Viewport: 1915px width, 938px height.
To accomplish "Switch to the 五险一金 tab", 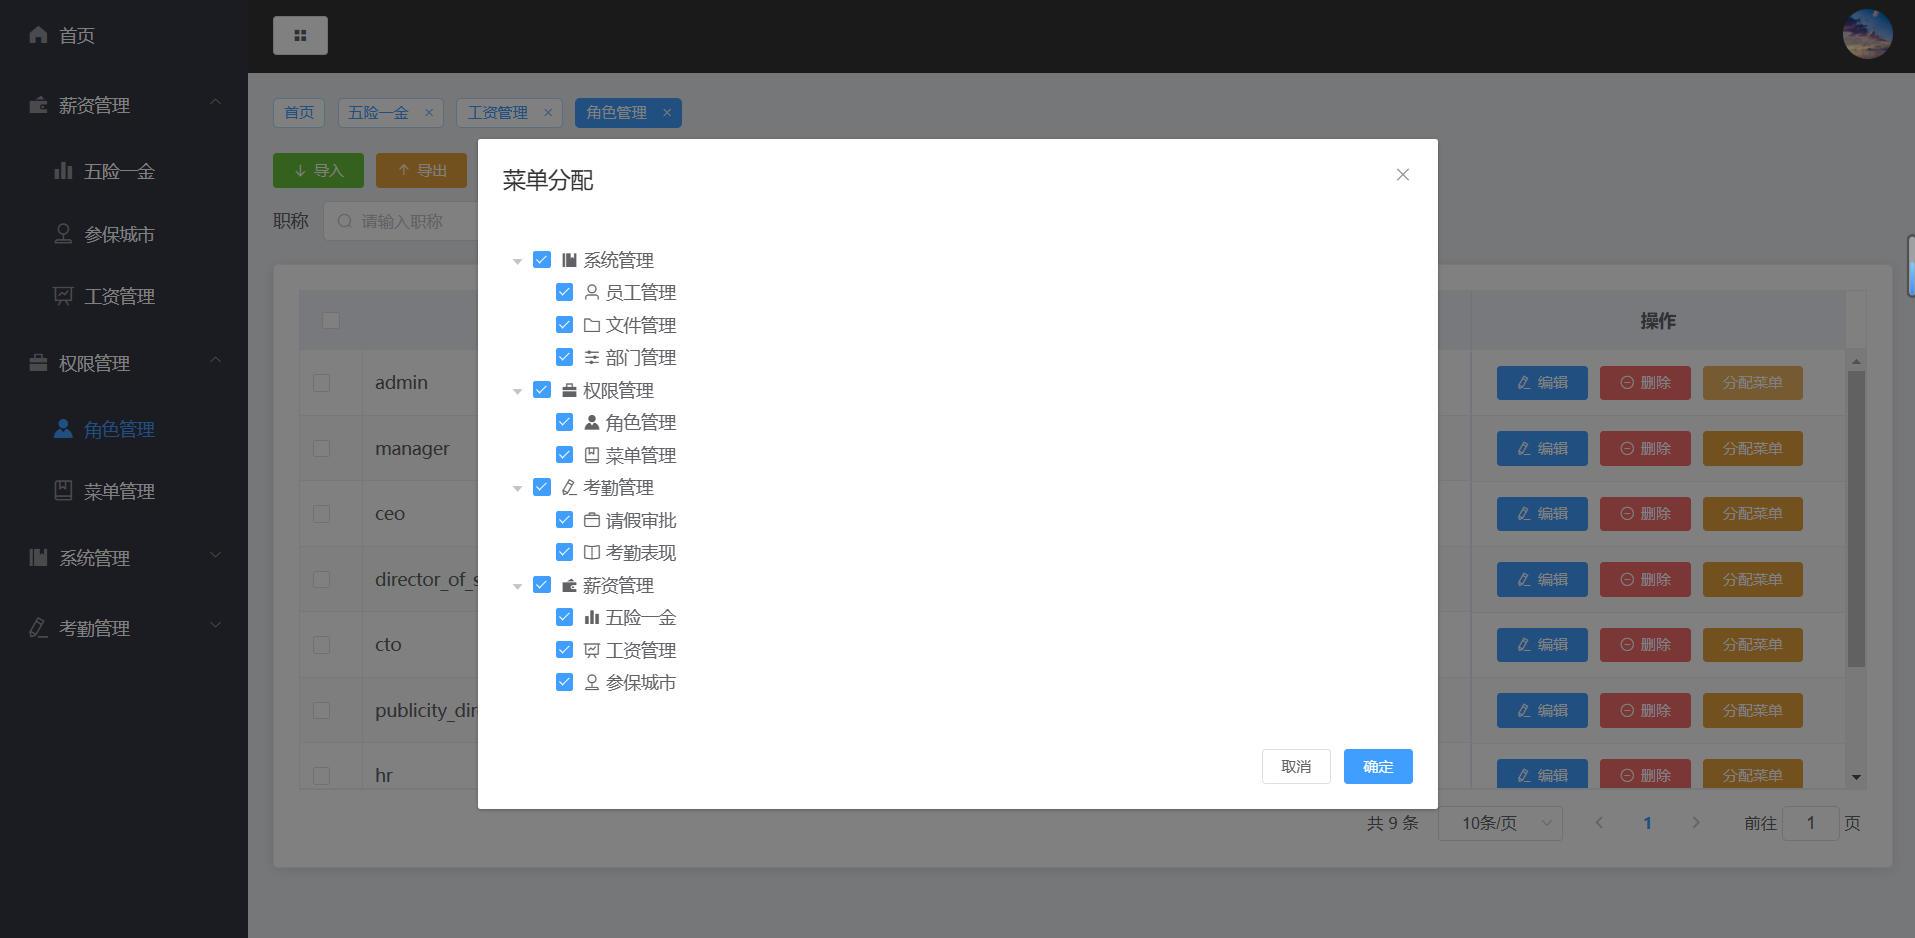I will [379, 112].
